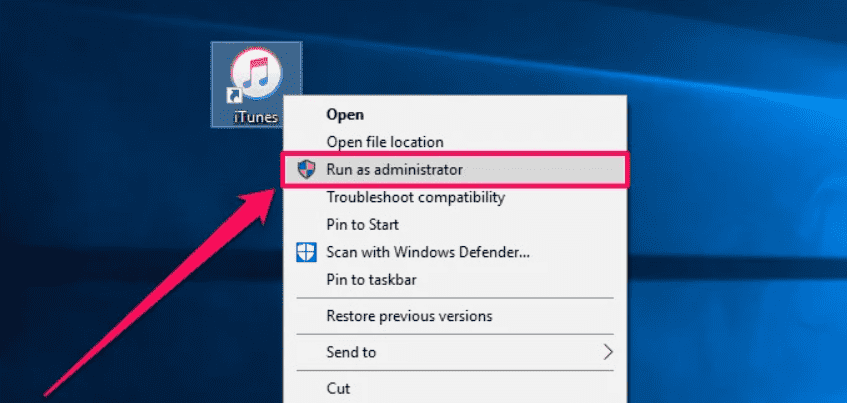
Task: Click Restore previous versions
Action: click(455, 316)
